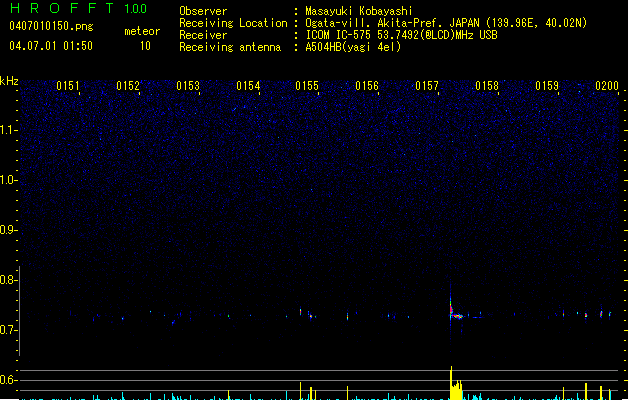Click the 0158 time marker
The image size is (629, 400).
pos(487,86)
